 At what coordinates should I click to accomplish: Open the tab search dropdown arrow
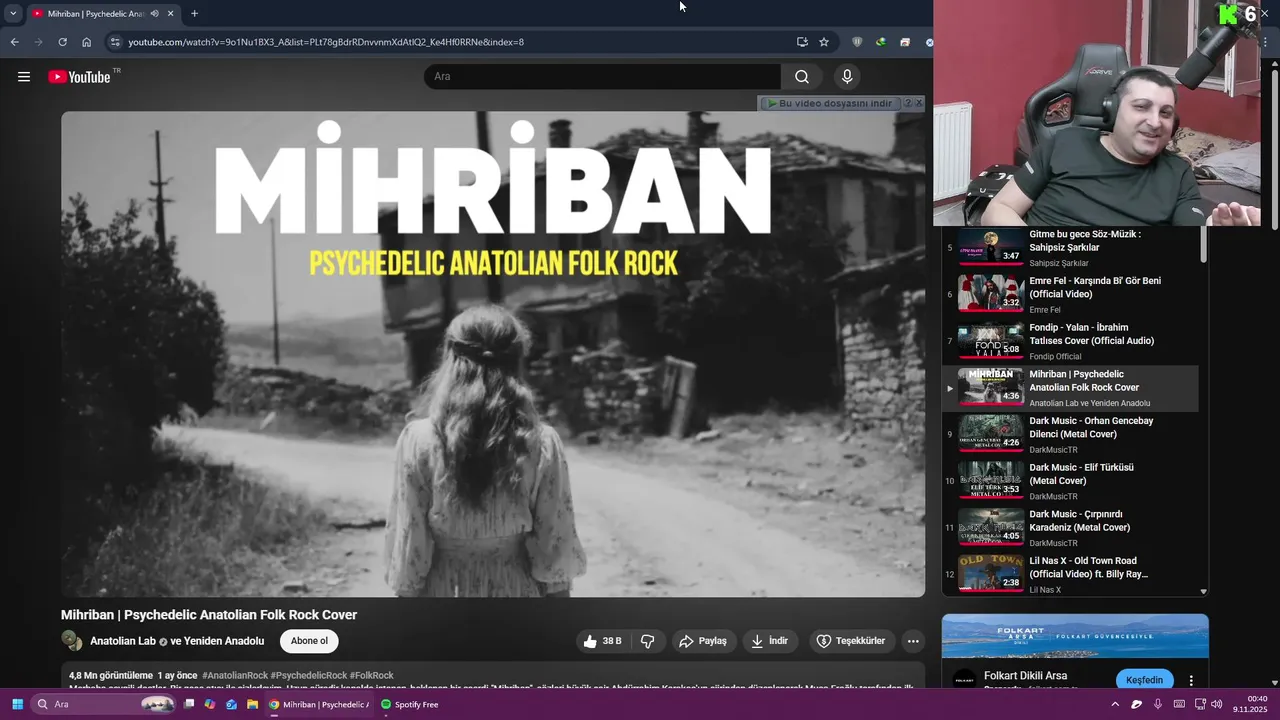[13, 14]
